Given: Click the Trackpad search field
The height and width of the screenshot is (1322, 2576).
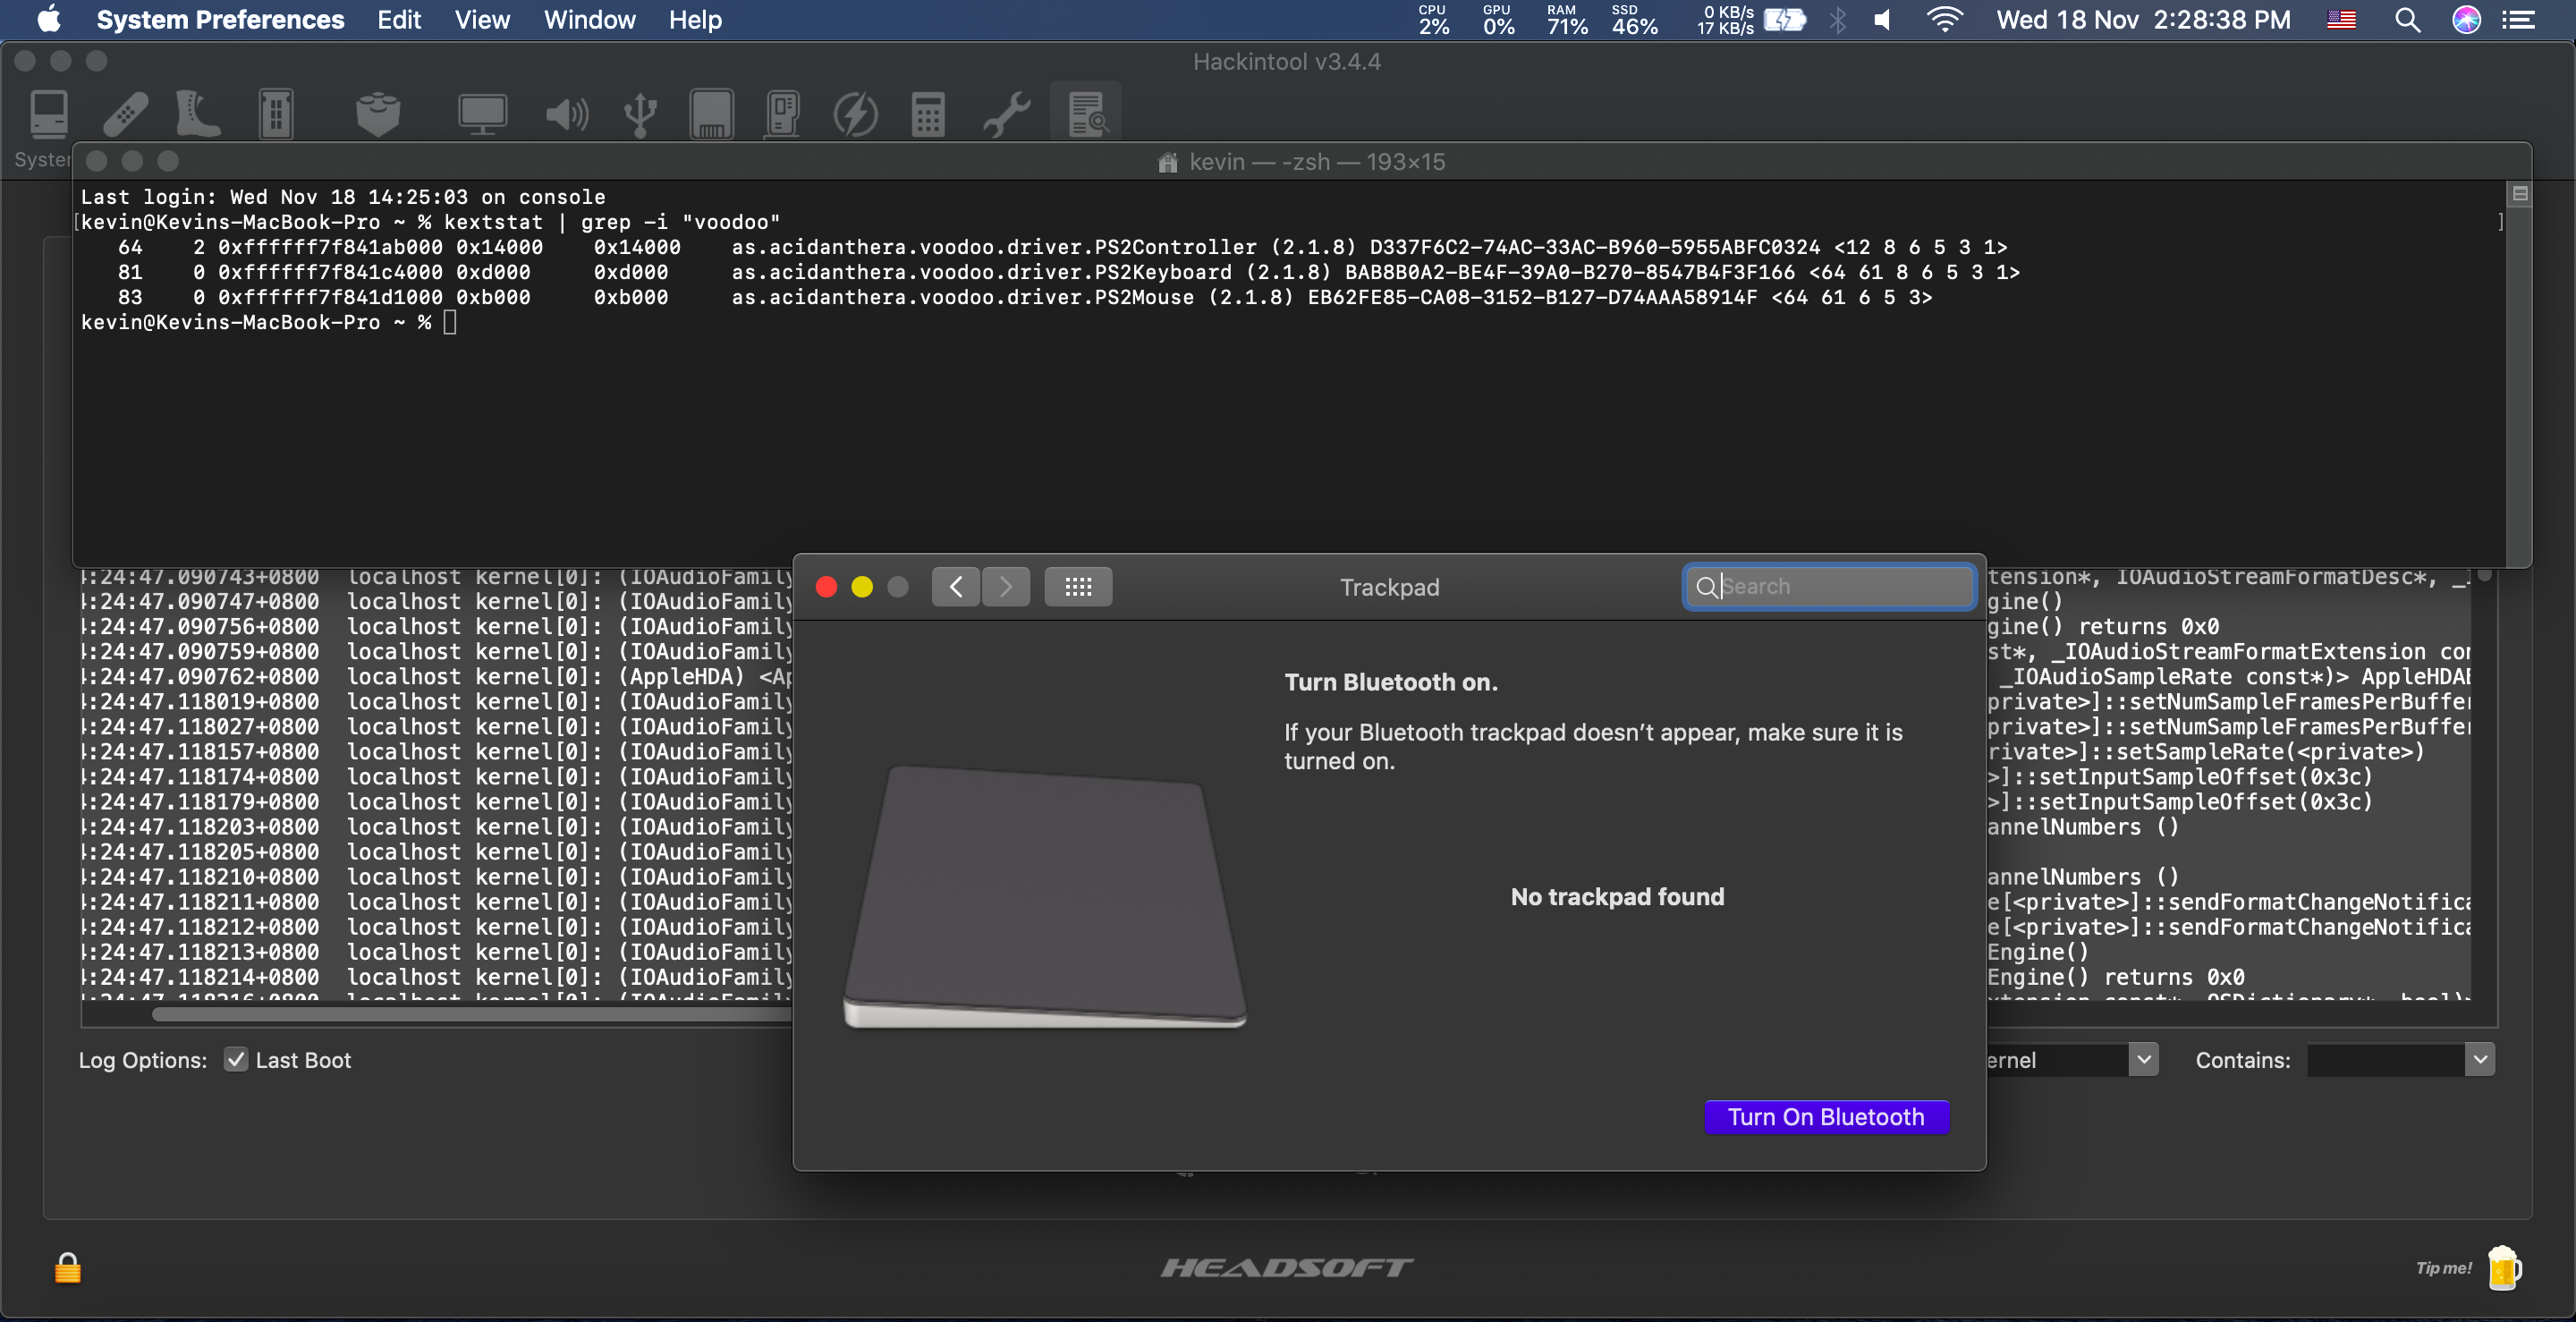Looking at the screenshot, I should [1829, 587].
